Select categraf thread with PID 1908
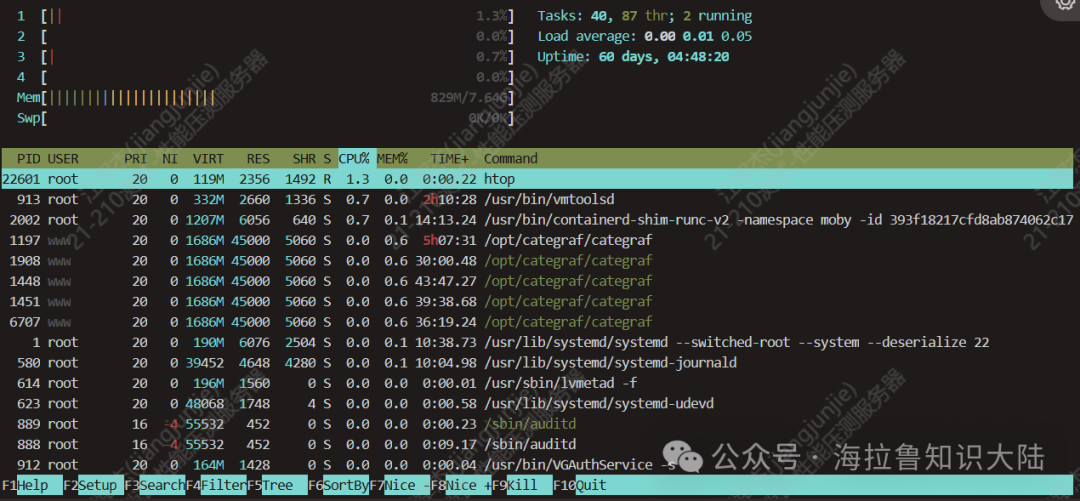The width and height of the screenshot is (1080, 501). click(537, 260)
